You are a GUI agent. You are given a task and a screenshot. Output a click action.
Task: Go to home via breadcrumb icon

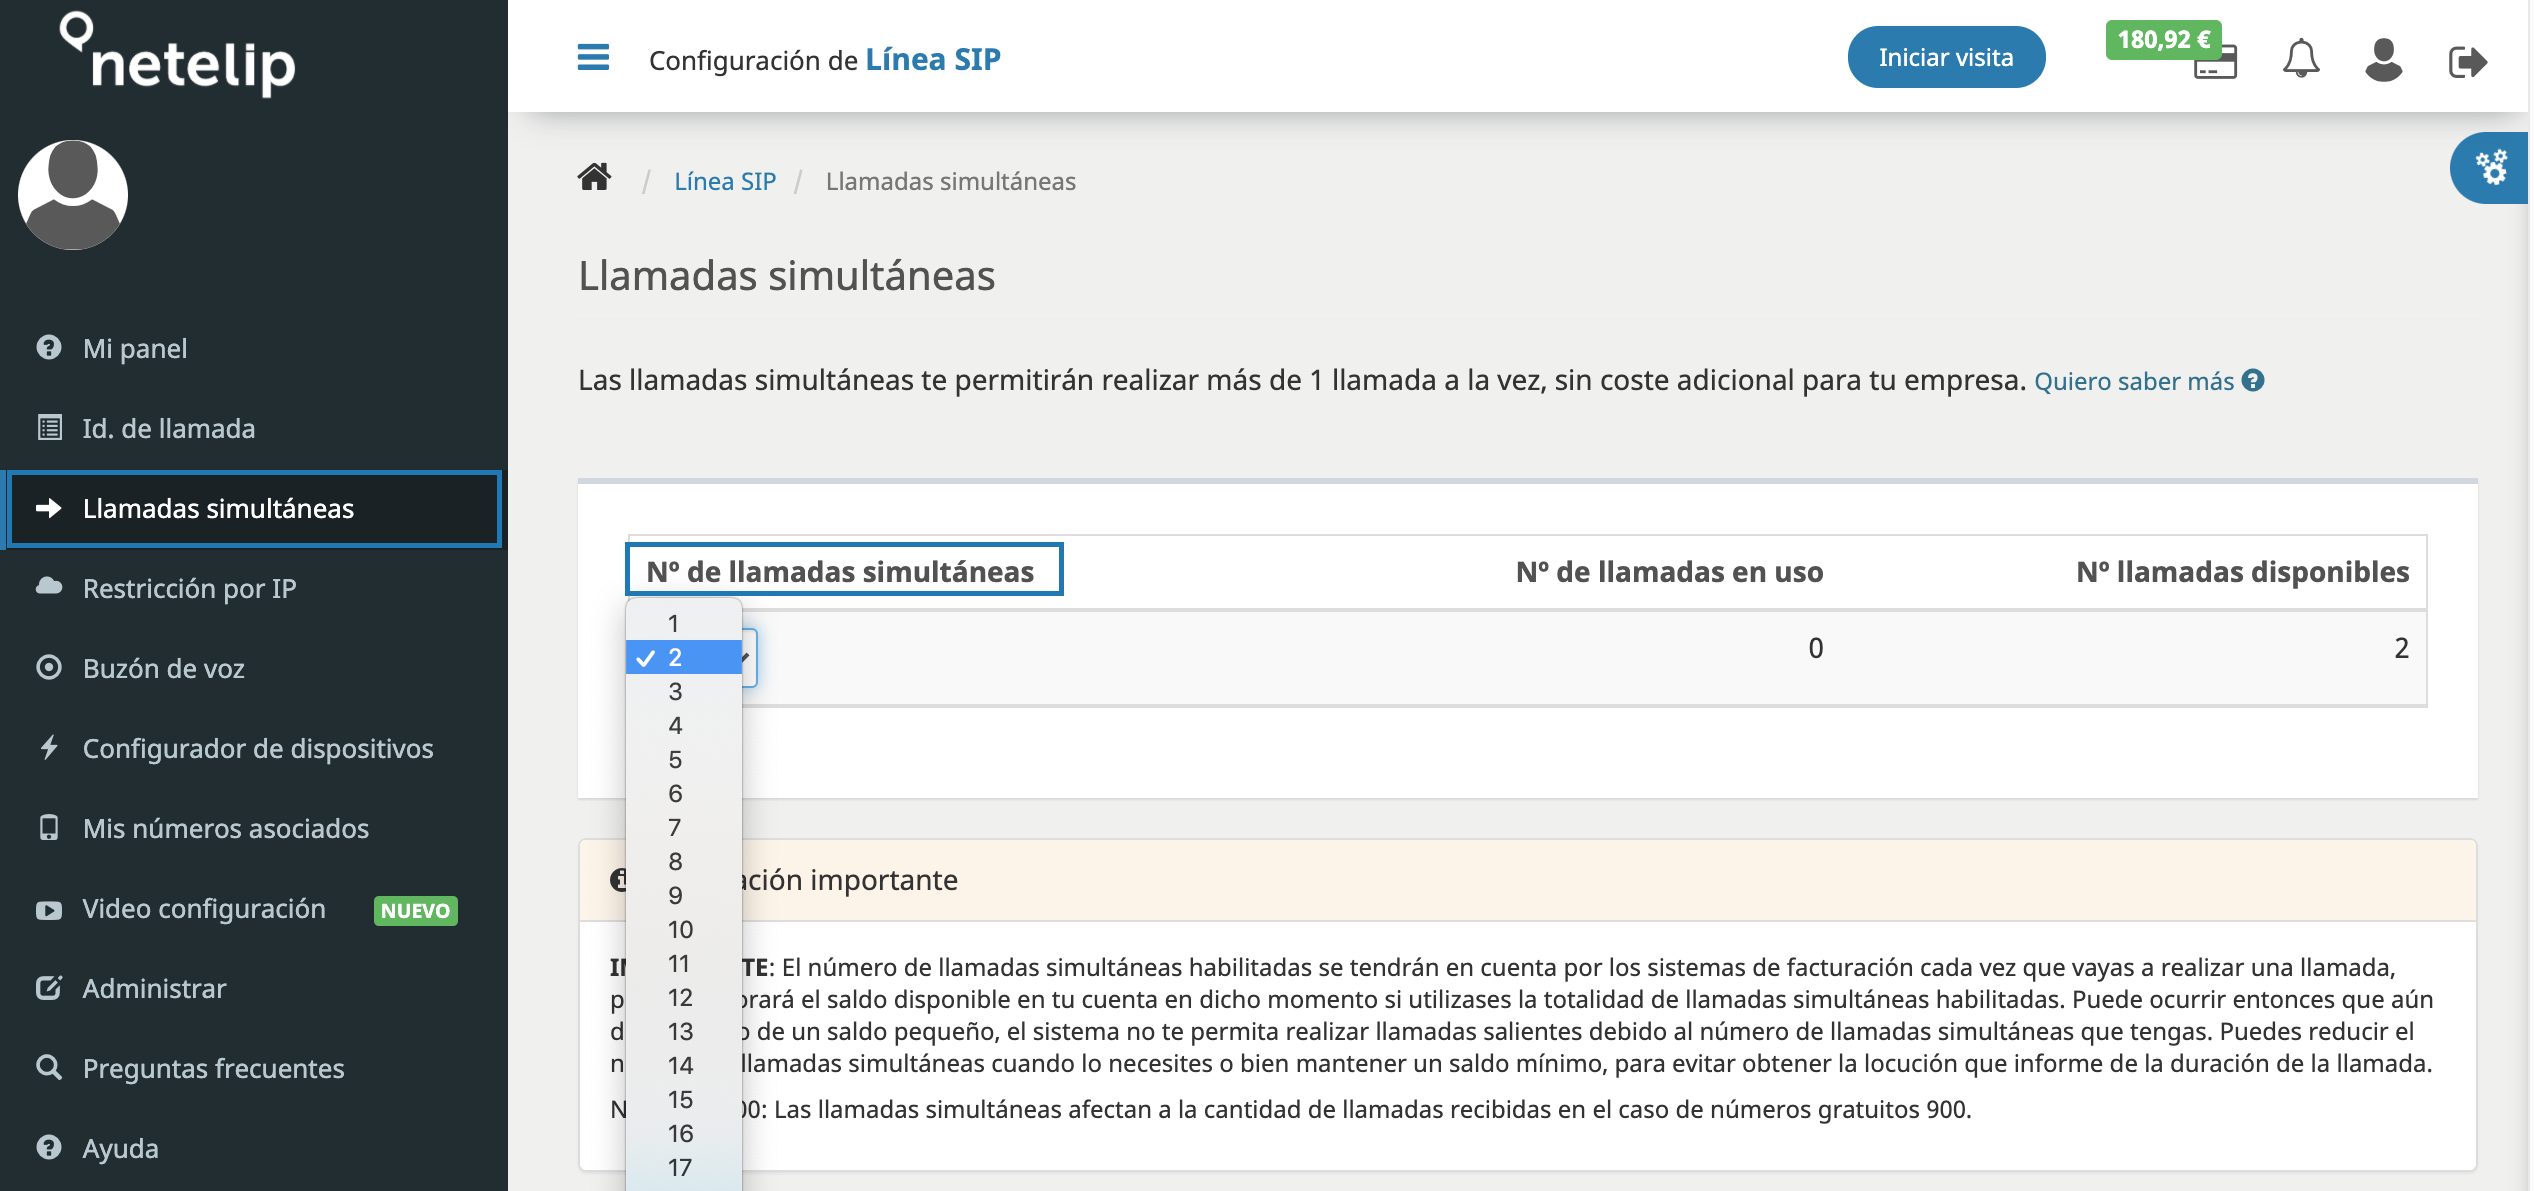coord(594,177)
